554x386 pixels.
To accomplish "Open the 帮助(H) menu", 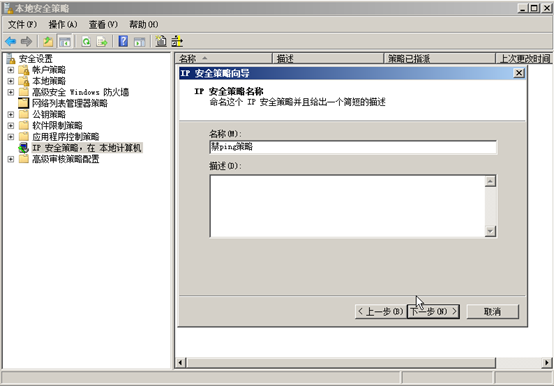I will (143, 24).
